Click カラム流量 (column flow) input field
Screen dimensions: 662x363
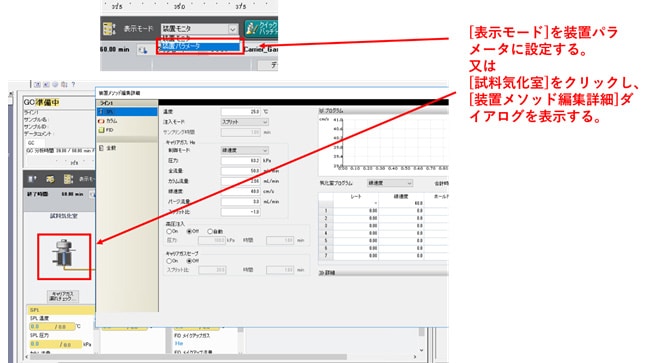pos(240,181)
